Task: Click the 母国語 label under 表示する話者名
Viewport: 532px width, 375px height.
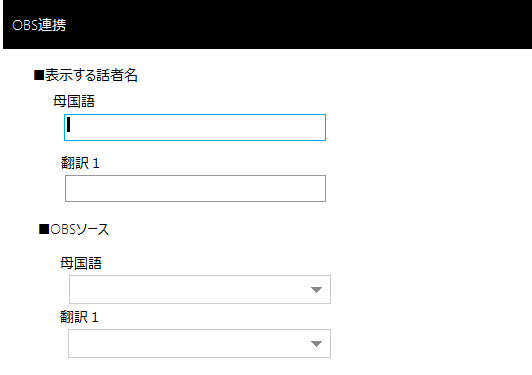Action: click(x=74, y=101)
